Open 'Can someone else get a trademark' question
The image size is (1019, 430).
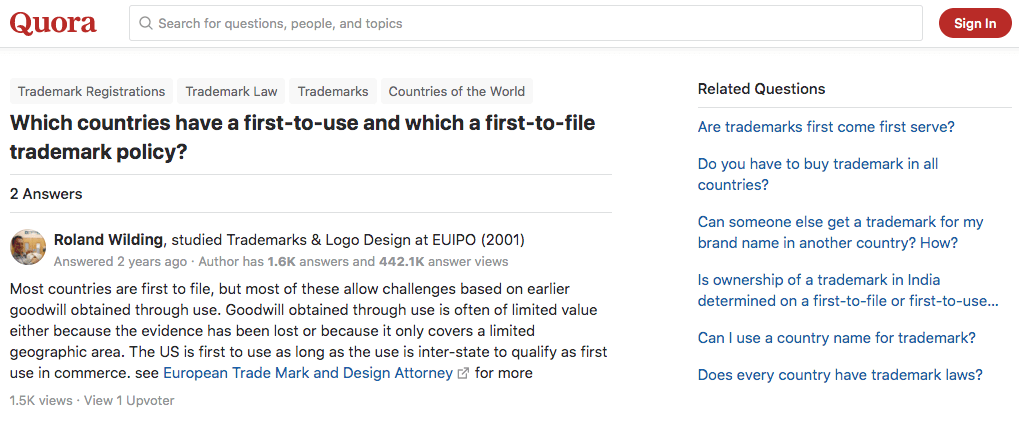click(x=841, y=233)
